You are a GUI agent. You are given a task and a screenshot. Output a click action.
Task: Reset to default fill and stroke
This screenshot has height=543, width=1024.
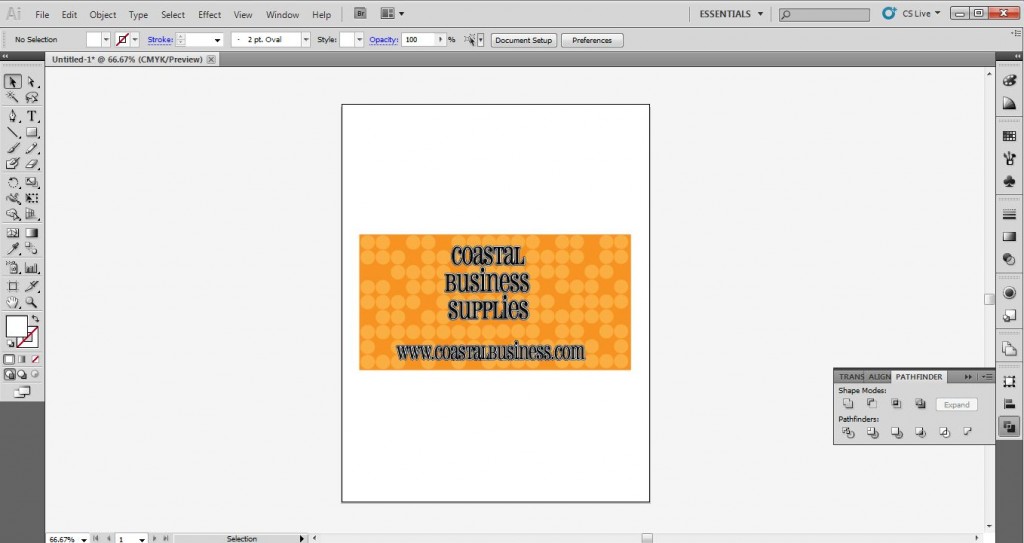click(x=10, y=343)
